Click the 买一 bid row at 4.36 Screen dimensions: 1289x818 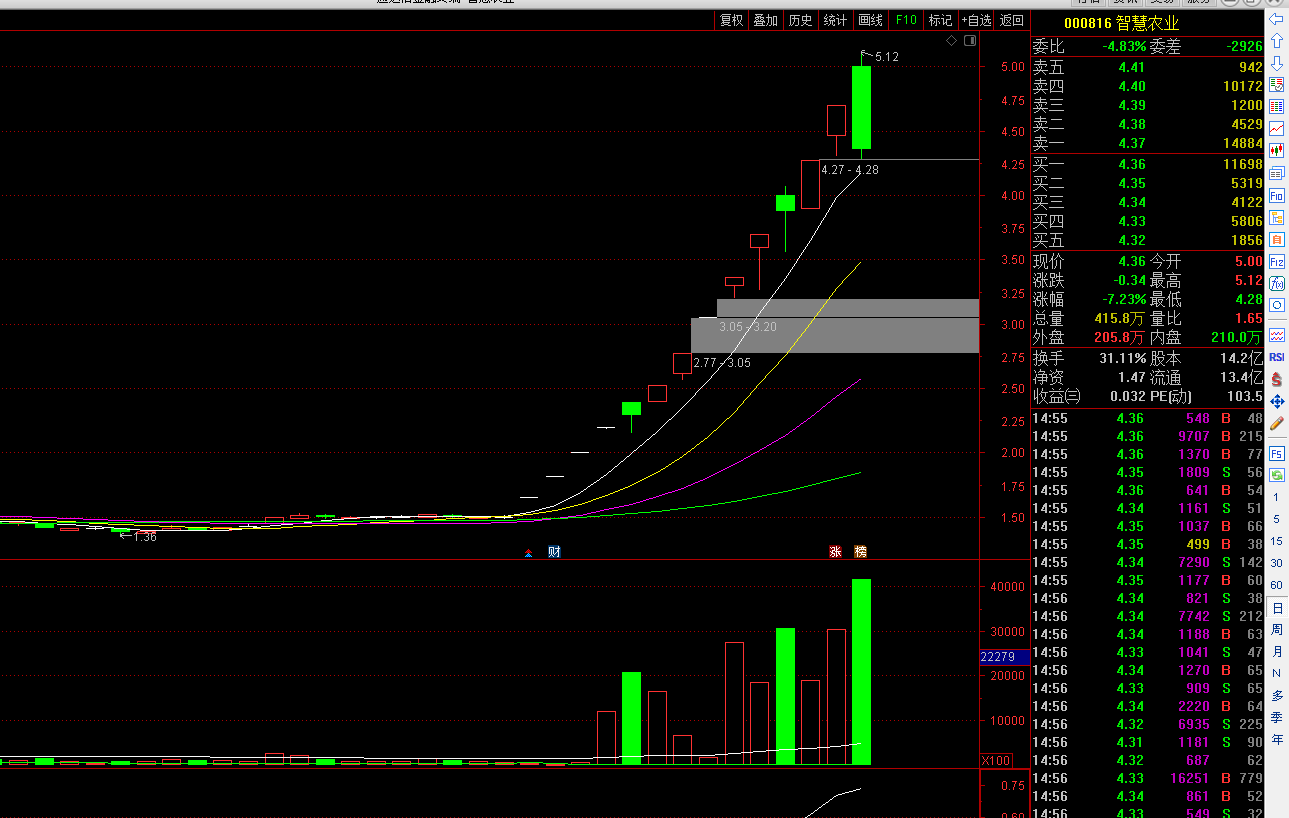tap(1147, 164)
